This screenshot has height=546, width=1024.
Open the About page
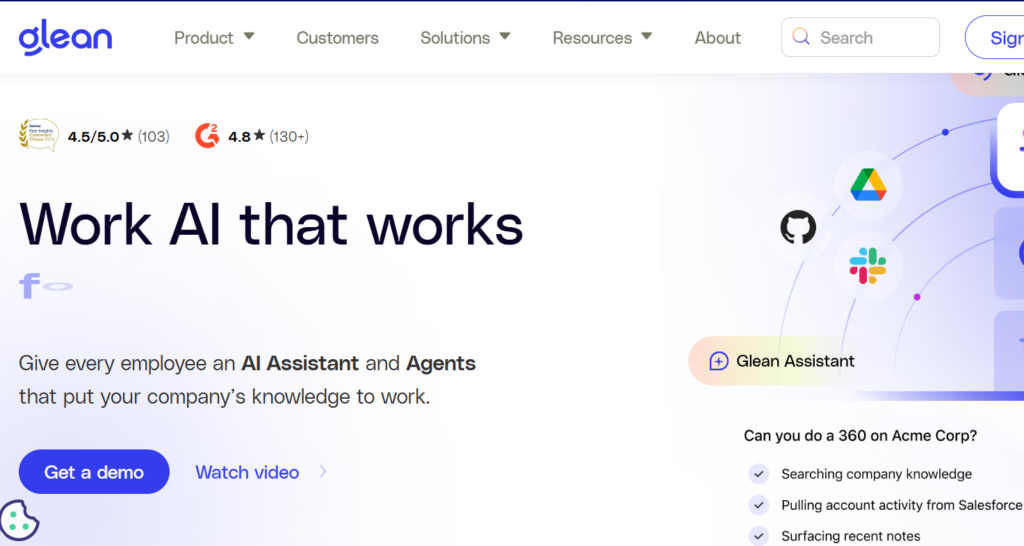pos(718,38)
